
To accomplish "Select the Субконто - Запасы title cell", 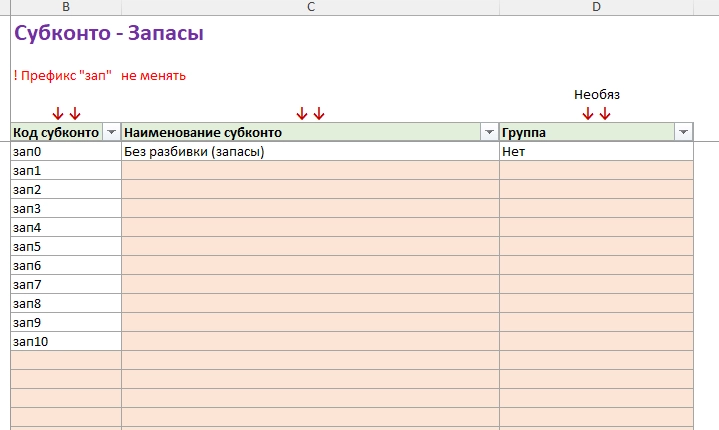I will click(x=109, y=33).
